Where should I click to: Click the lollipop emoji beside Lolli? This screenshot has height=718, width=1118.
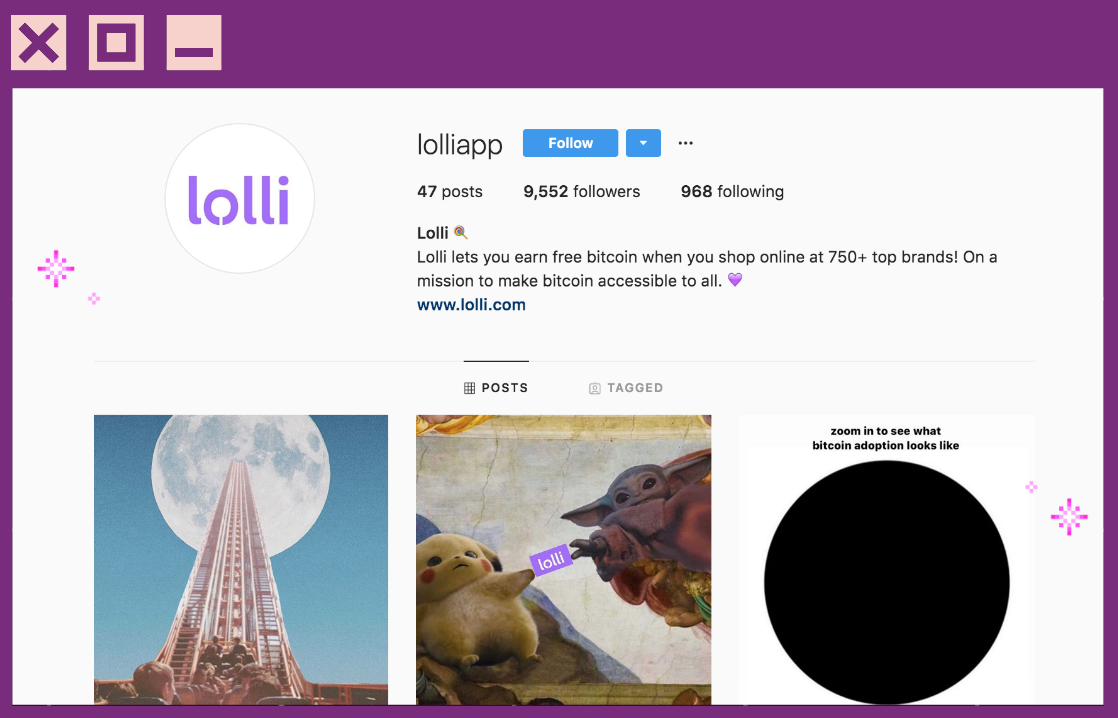(x=461, y=232)
